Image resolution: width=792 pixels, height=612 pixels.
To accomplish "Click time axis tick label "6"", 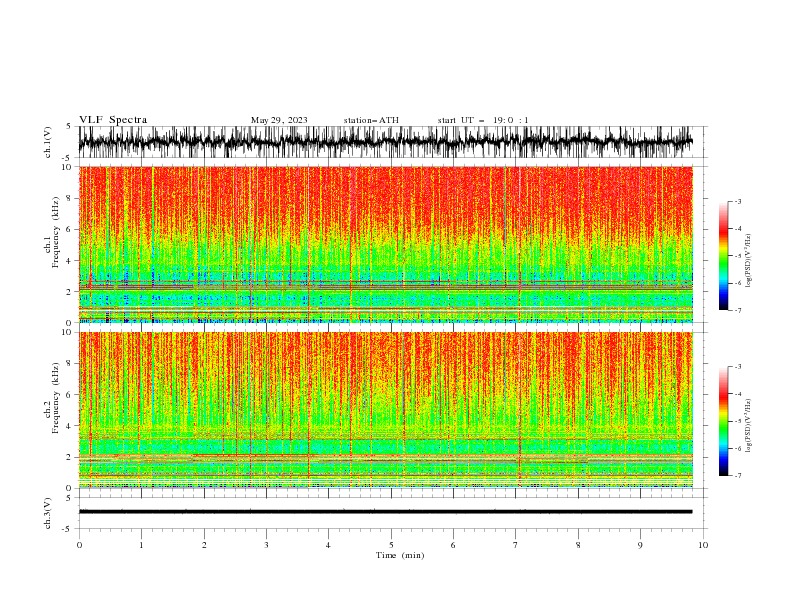I will point(453,545).
